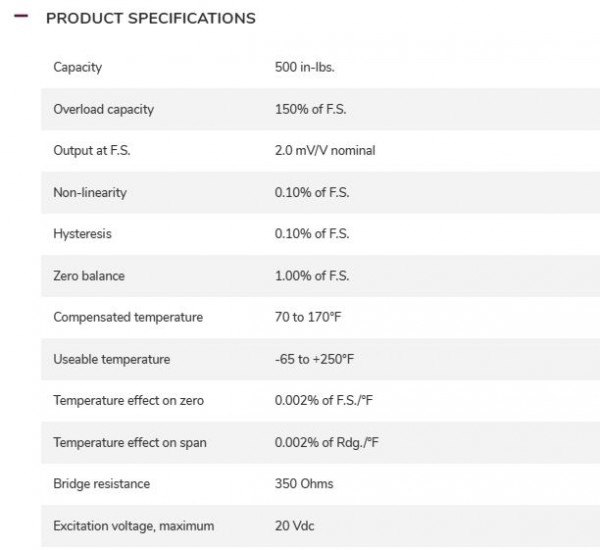This screenshot has height=550, width=600.
Task: Click the Hysteresis row label
Action: pyautogui.click(x=82, y=234)
